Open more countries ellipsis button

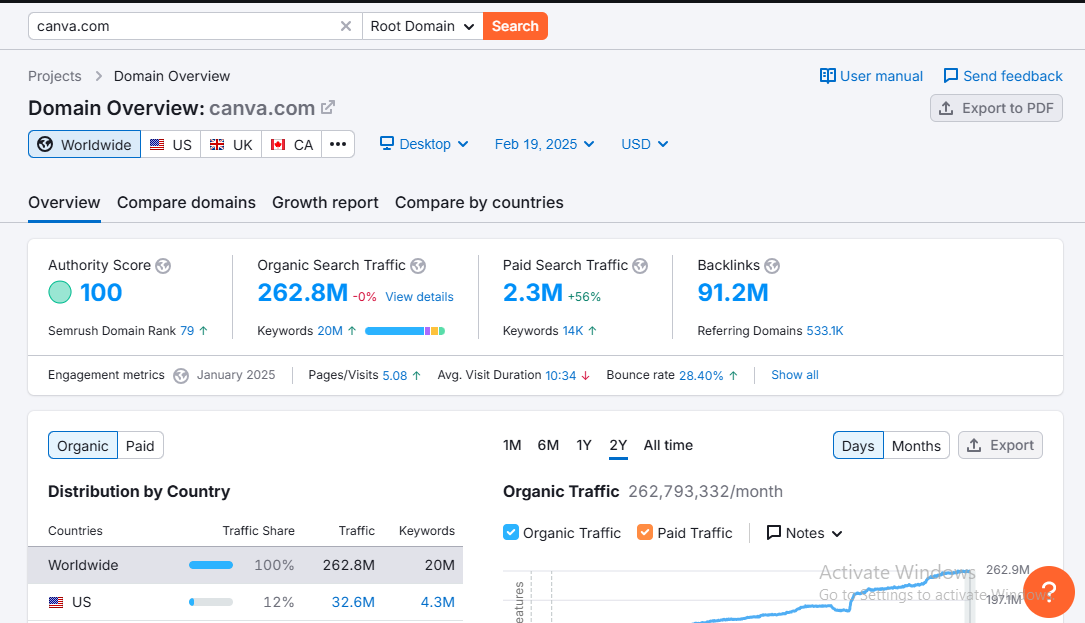click(x=338, y=144)
